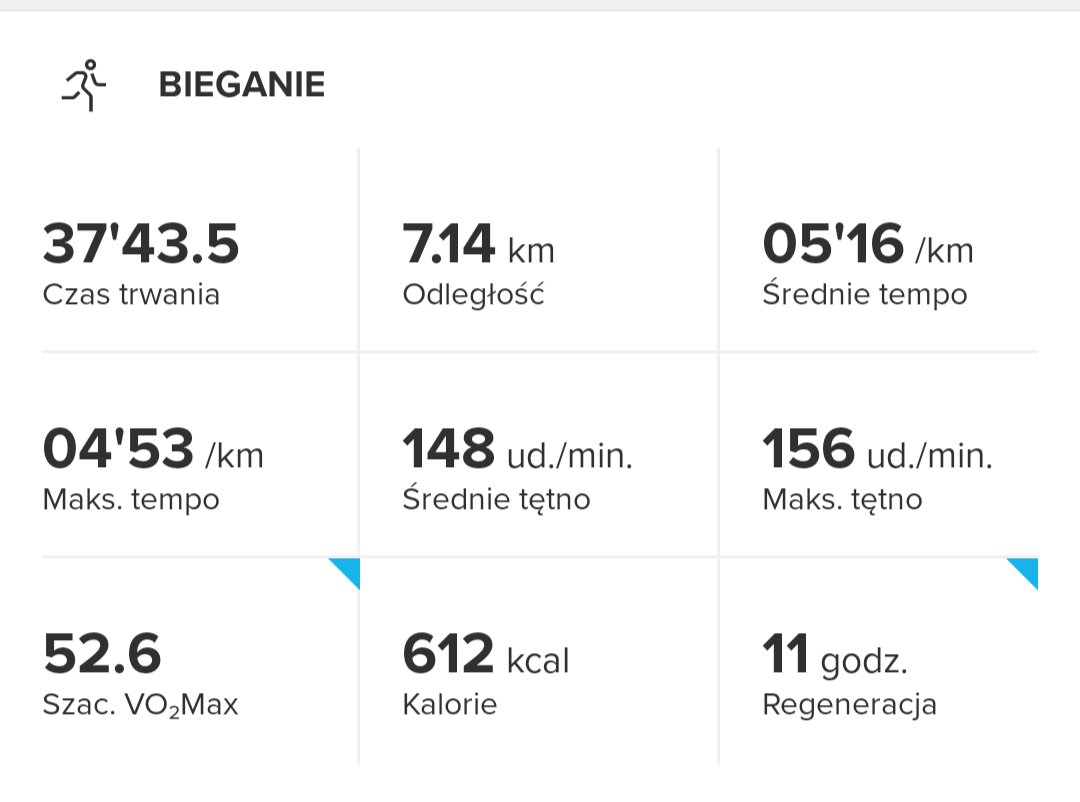Tap the 05'16 /km pace value
Viewport: 1080px width, 802px height.
pos(867,244)
